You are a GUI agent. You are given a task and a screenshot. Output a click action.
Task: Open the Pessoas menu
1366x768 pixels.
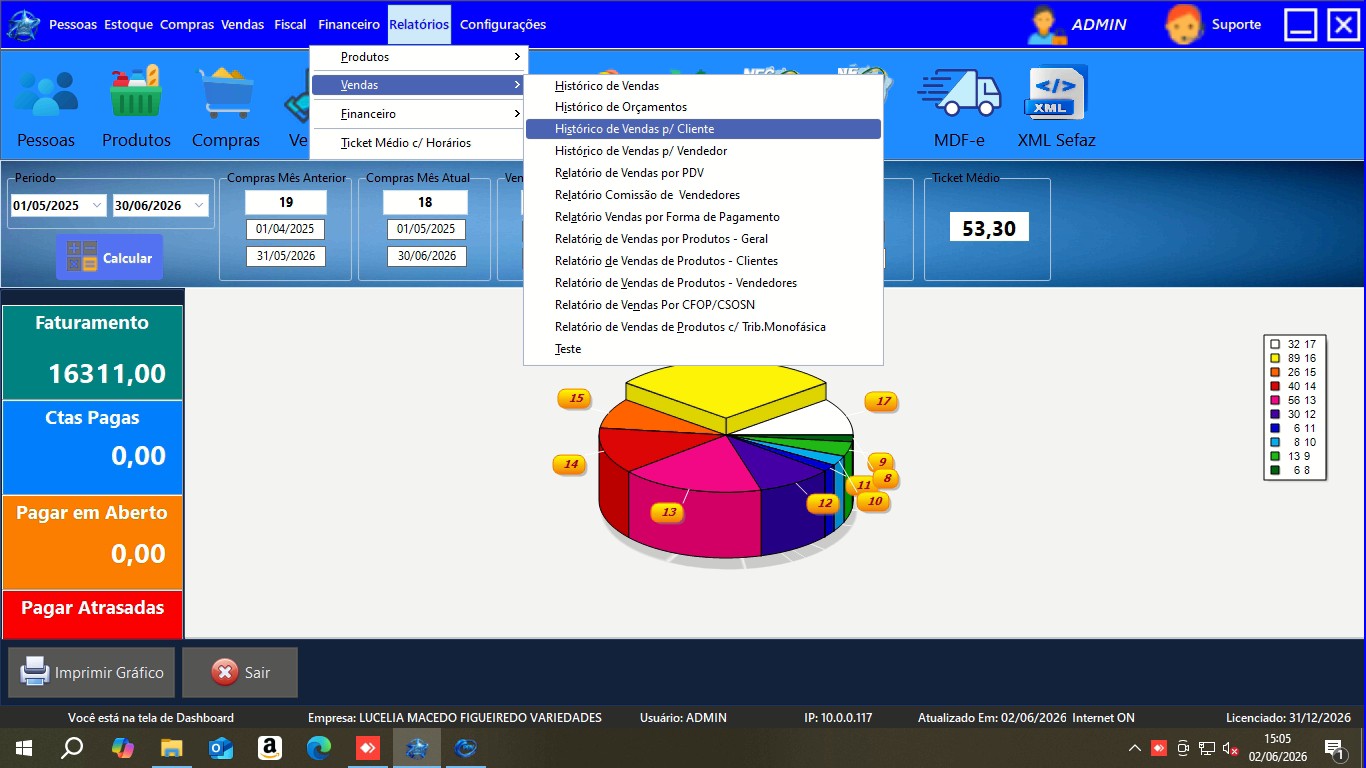click(74, 24)
